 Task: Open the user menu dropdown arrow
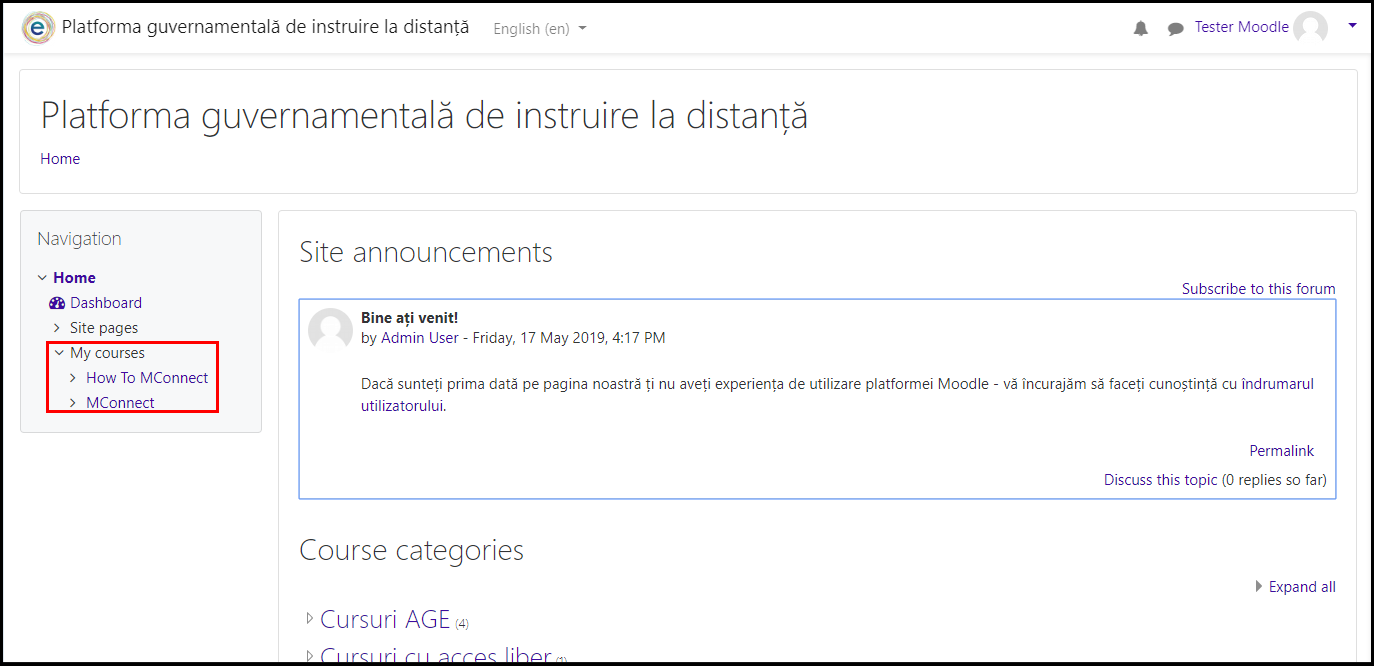(1352, 26)
